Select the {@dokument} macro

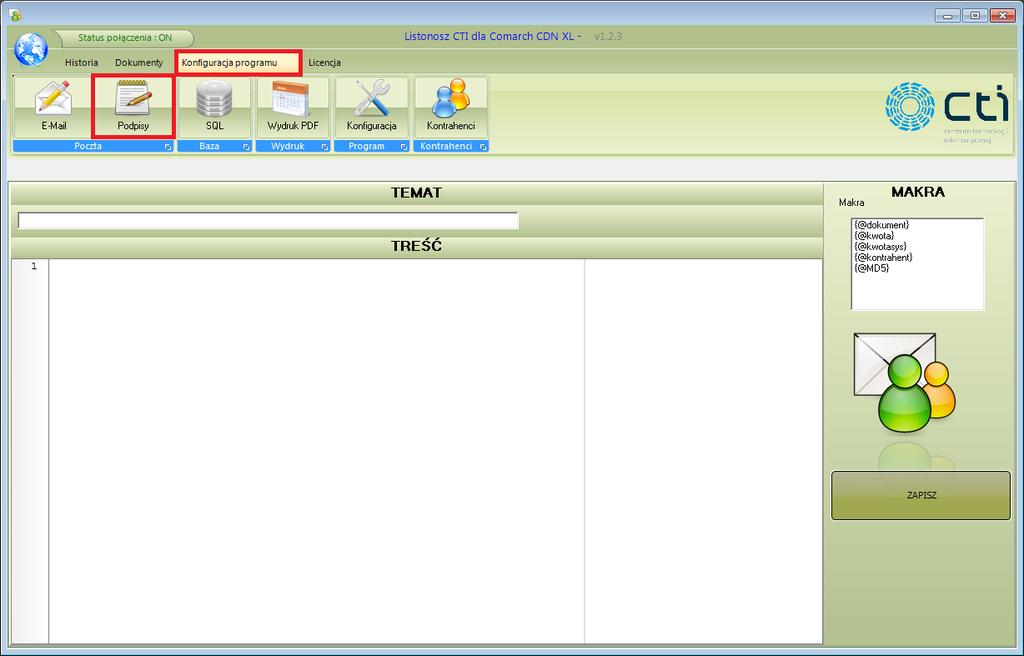[881, 225]
